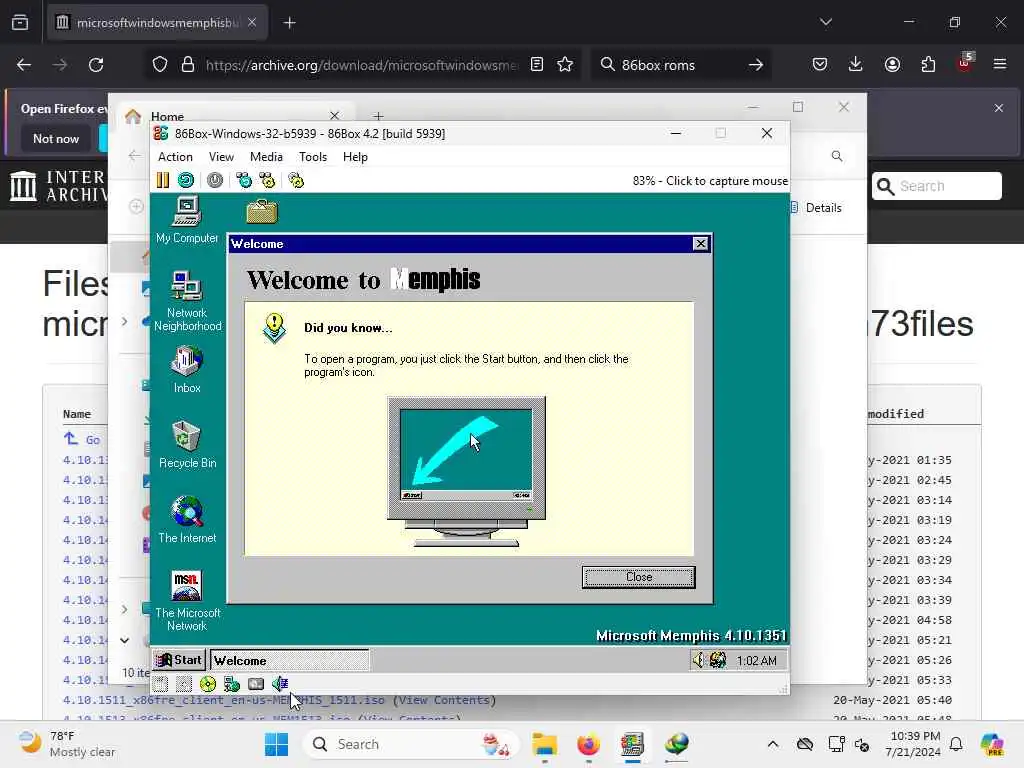Click the Welcome taskbar button
1024x768 pixels.
click(x=289, y=660)
